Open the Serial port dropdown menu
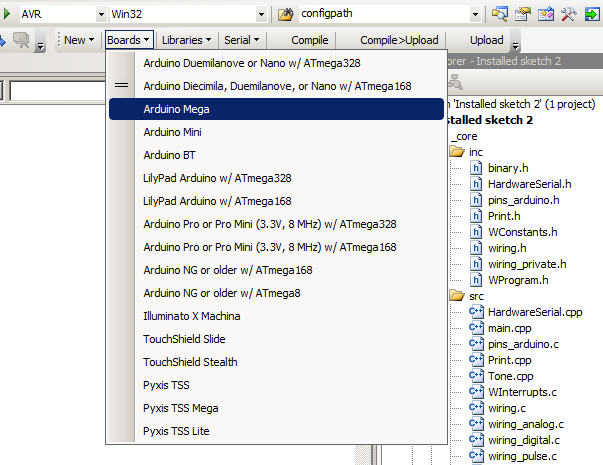 [242, 40]
